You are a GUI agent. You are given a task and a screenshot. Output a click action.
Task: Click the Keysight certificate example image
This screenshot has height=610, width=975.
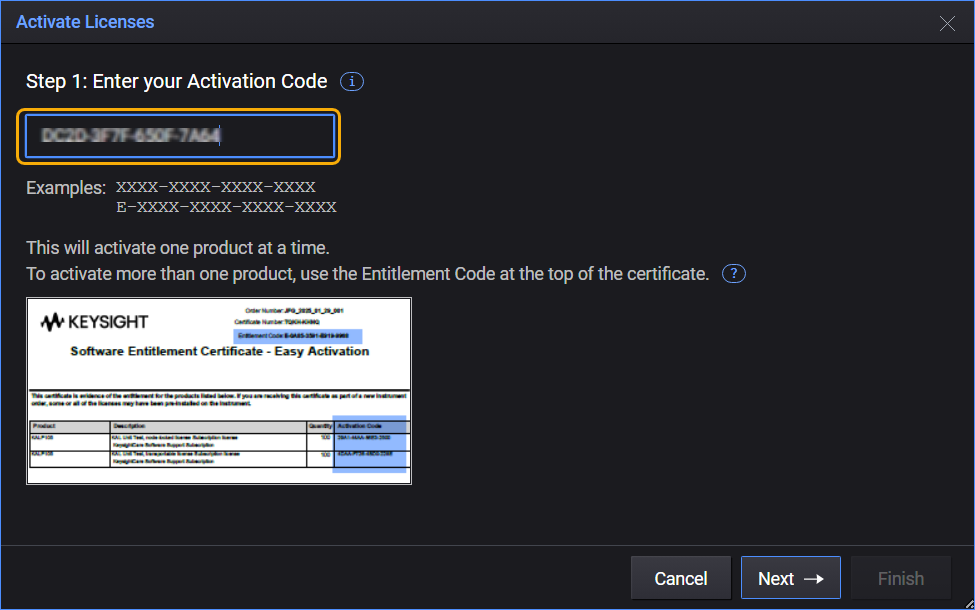coord(219,390)
